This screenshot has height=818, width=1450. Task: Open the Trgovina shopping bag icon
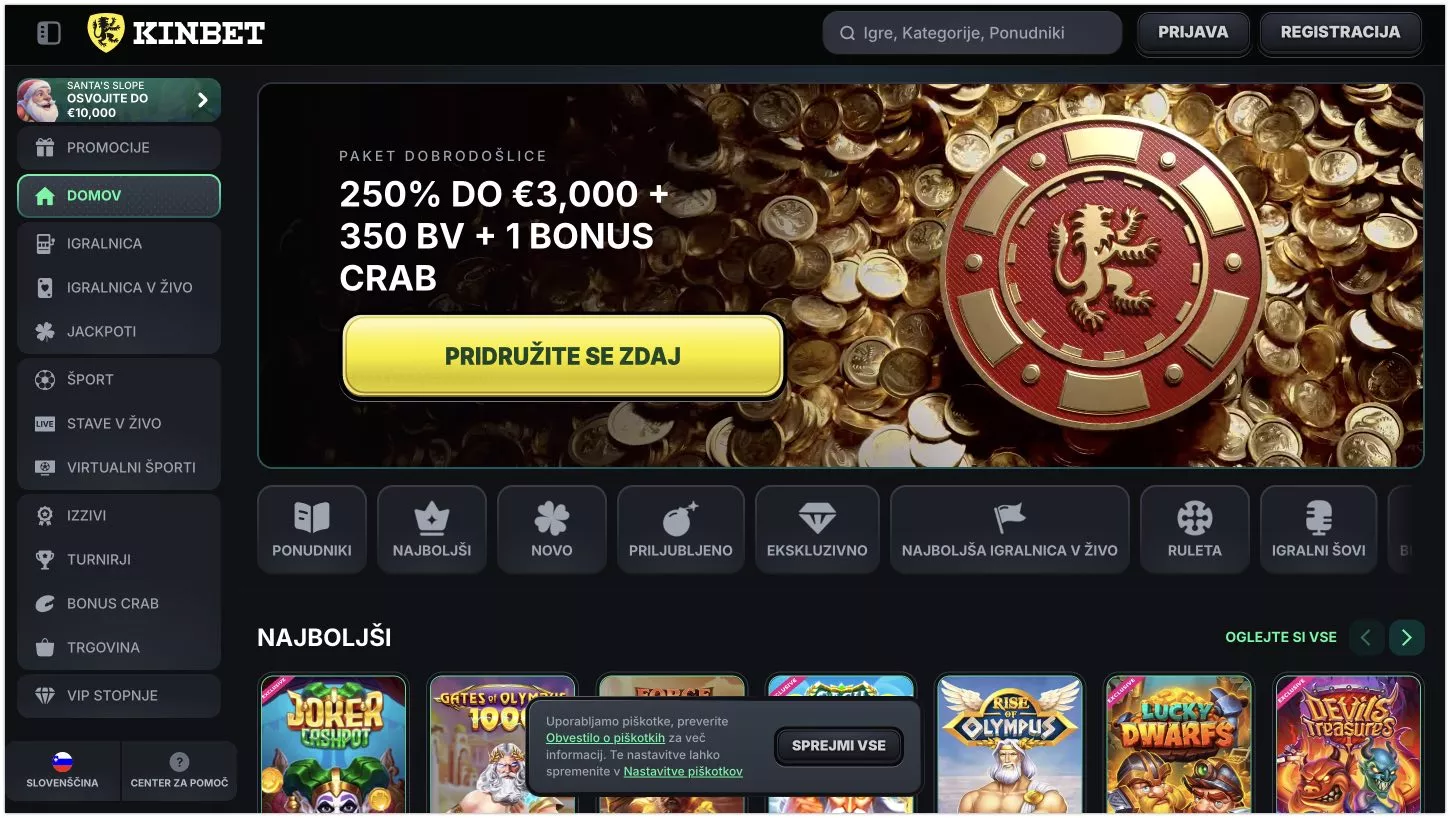[x=45, y=648]
